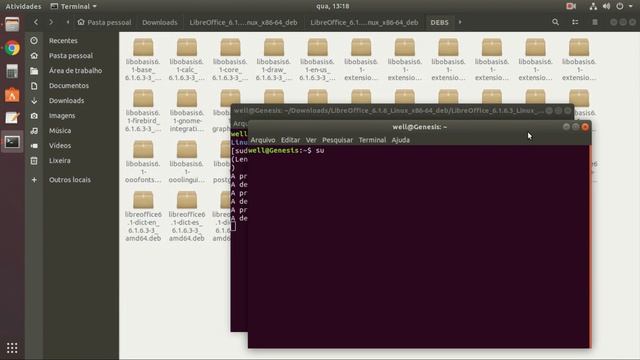Open Pasta pessoal in sidebar
The height and width of the screenshot is (360, 640).
(x=71, y=56)
